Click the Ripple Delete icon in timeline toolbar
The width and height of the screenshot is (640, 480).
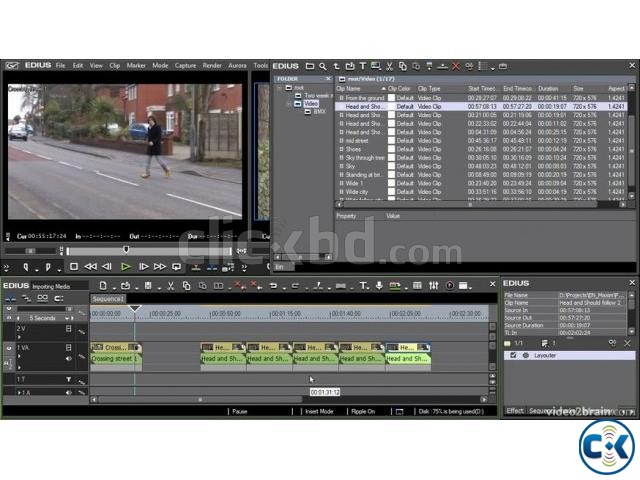pyautogui.click(x=256, y=286)
